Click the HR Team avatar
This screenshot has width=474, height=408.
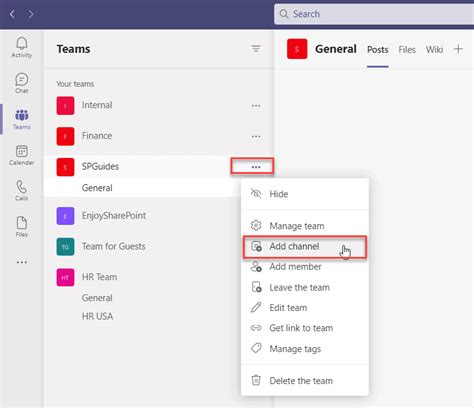pos(65,277)
